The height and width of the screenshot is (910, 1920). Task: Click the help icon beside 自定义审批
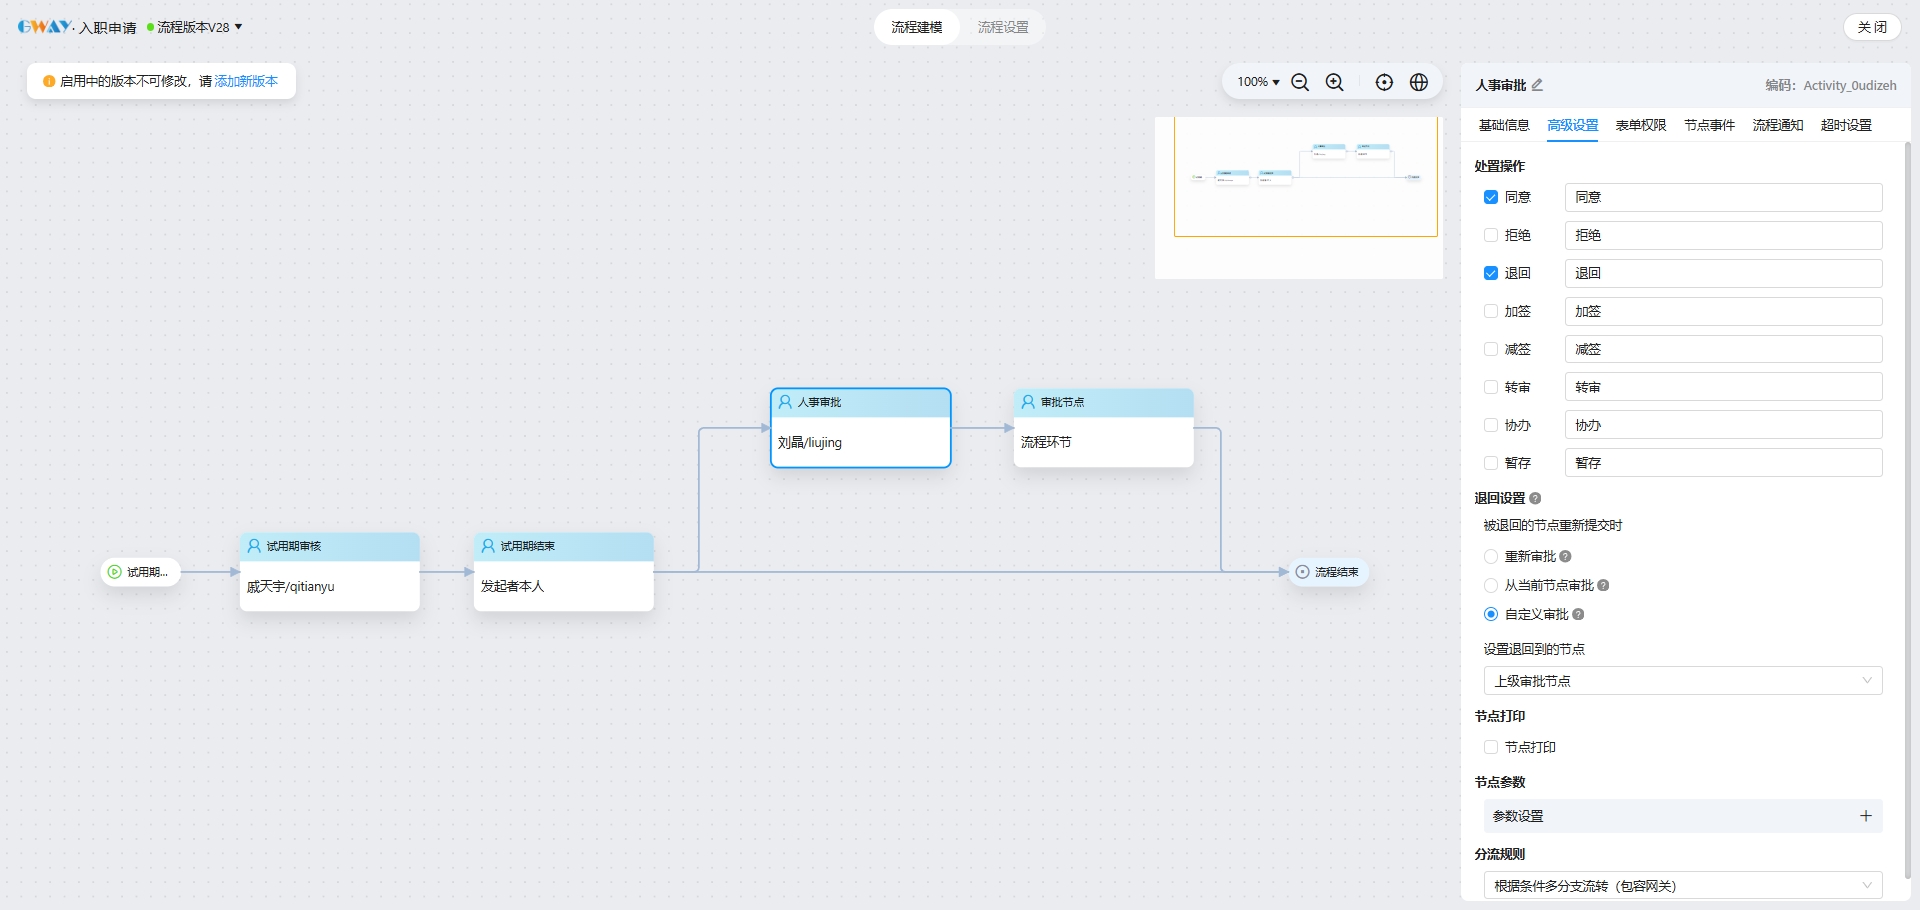[1579, 614]
